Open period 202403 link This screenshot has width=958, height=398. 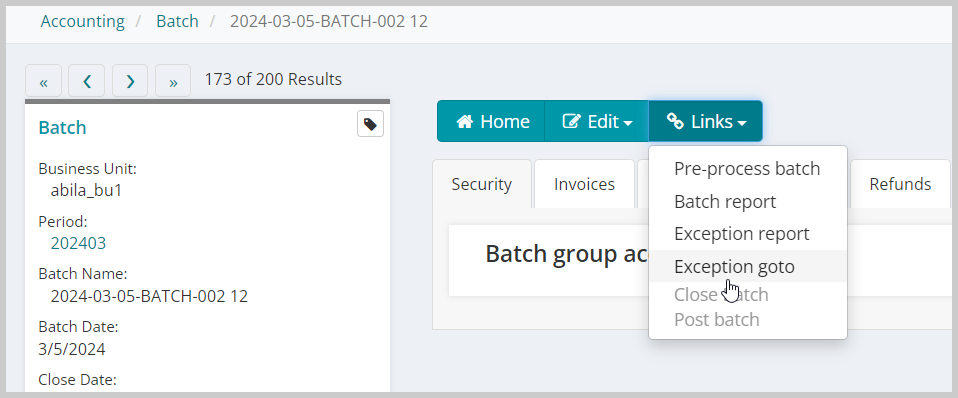point(78,243)
